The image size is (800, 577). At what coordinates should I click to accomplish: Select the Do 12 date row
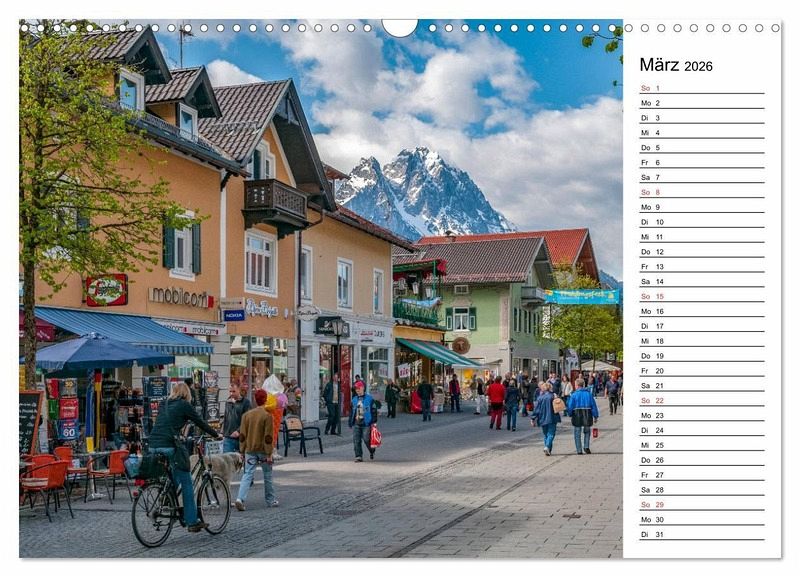(x=702, y=252)
